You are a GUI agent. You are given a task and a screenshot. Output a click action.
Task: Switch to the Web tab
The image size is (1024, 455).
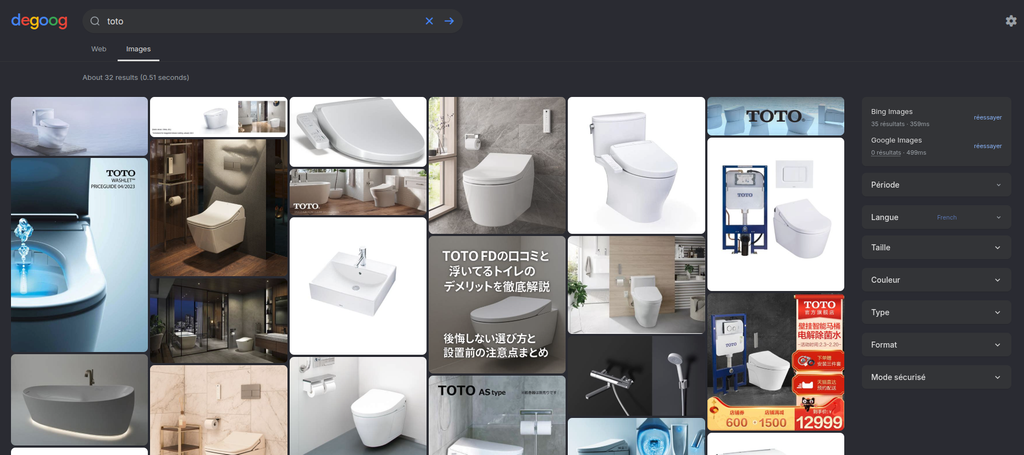(x=99, y=49)
